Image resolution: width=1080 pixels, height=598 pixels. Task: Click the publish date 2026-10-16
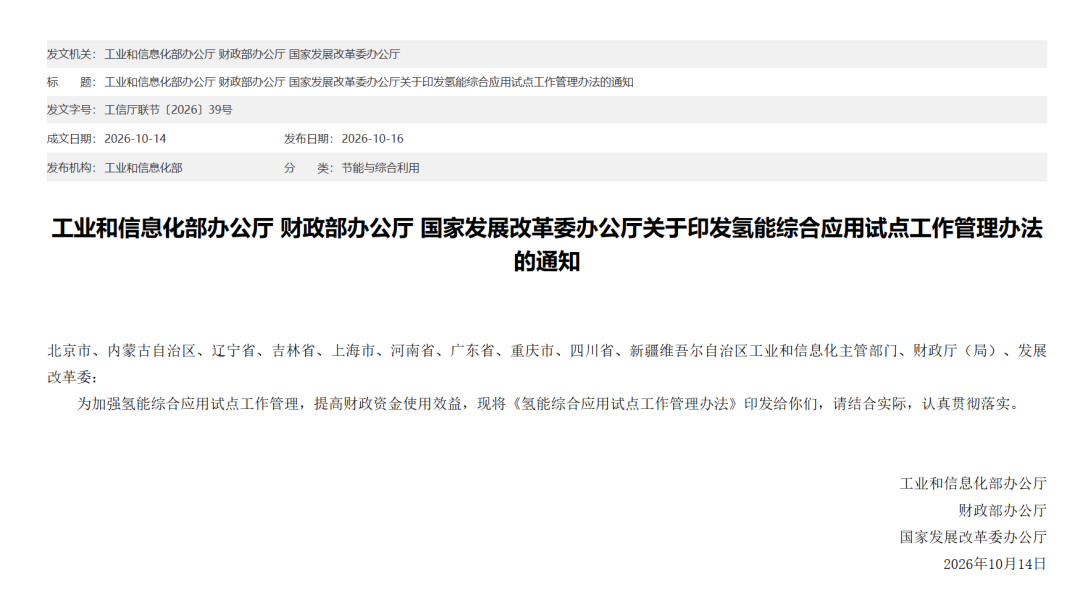pos(373,138)
